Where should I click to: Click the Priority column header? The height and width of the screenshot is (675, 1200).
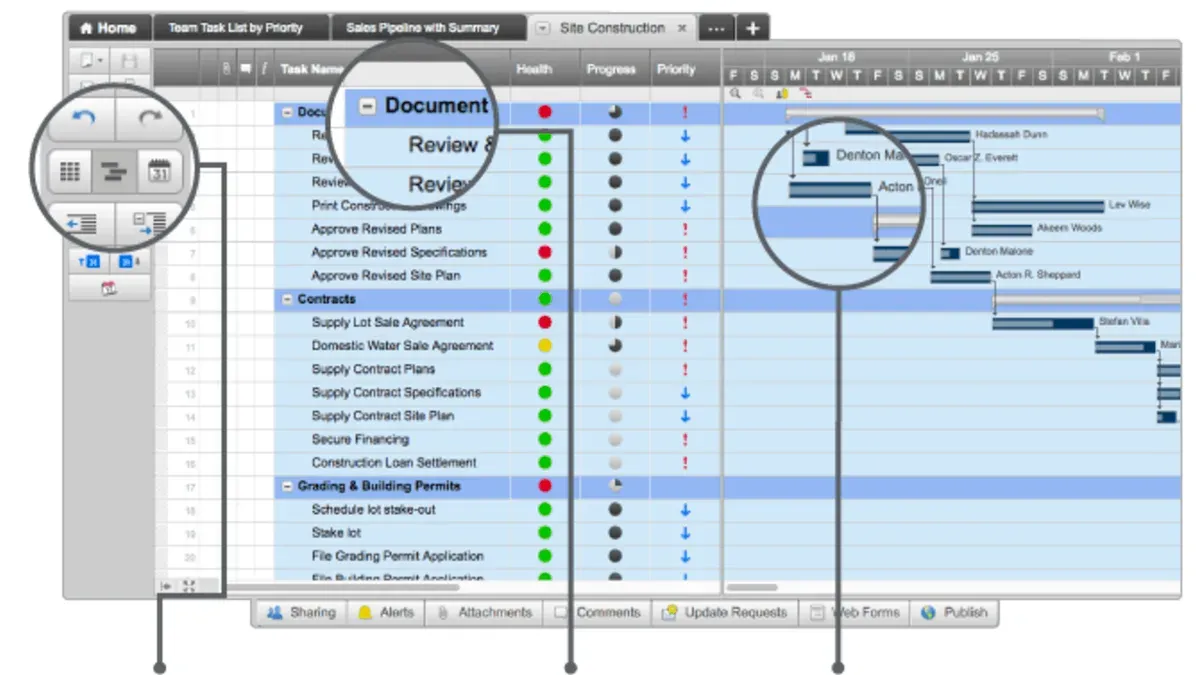[685, 69]
